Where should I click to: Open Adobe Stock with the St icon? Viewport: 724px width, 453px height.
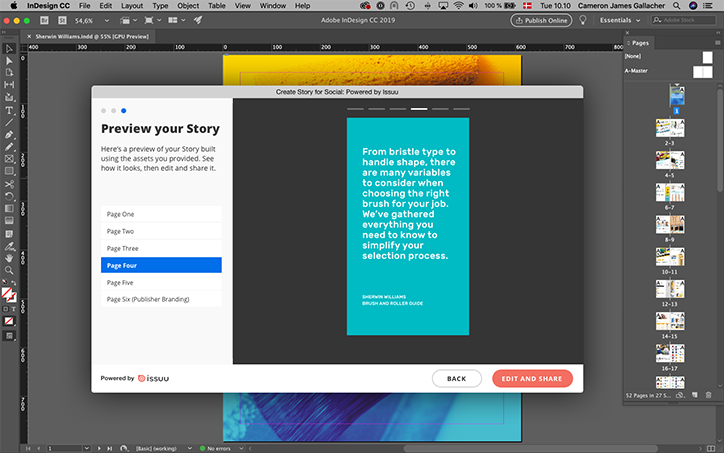(x=62, y=20)
